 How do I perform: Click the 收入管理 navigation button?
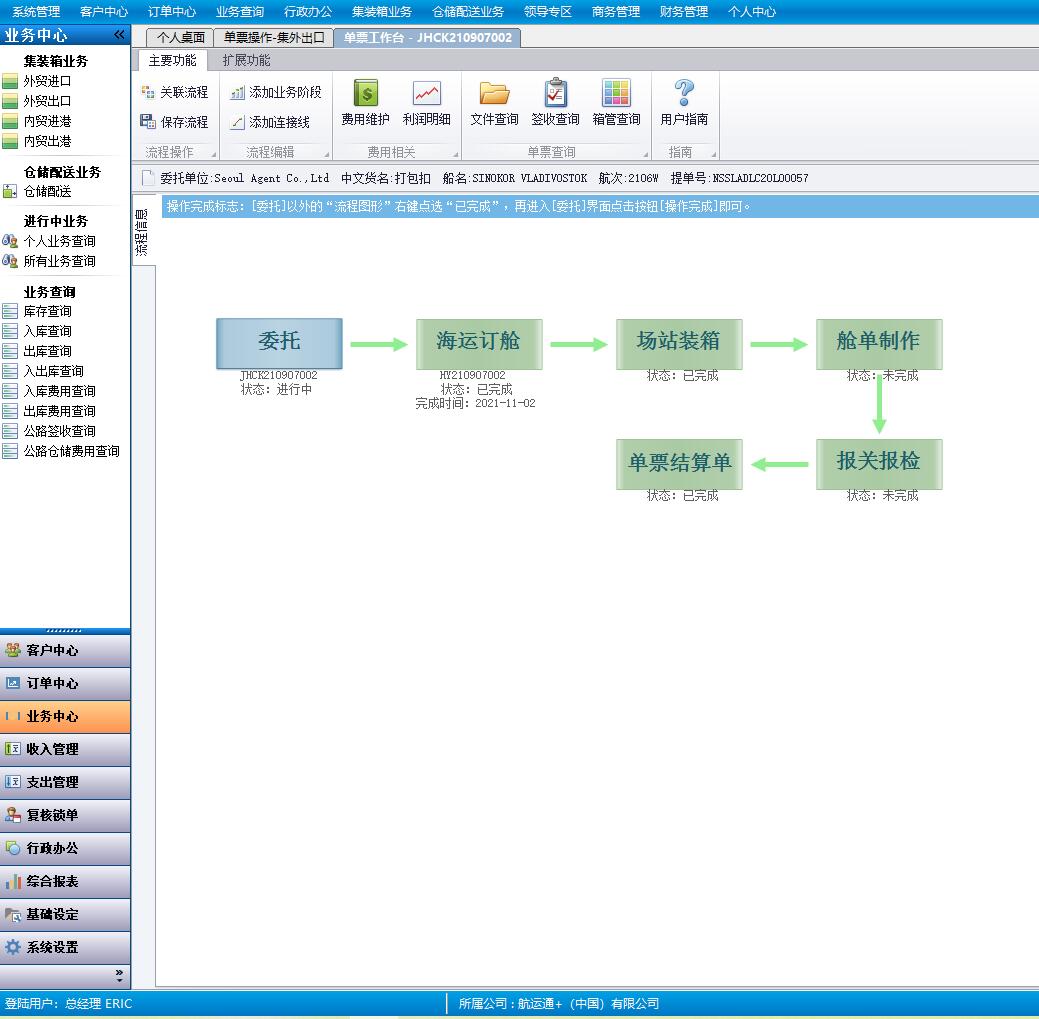pos(65,749)
